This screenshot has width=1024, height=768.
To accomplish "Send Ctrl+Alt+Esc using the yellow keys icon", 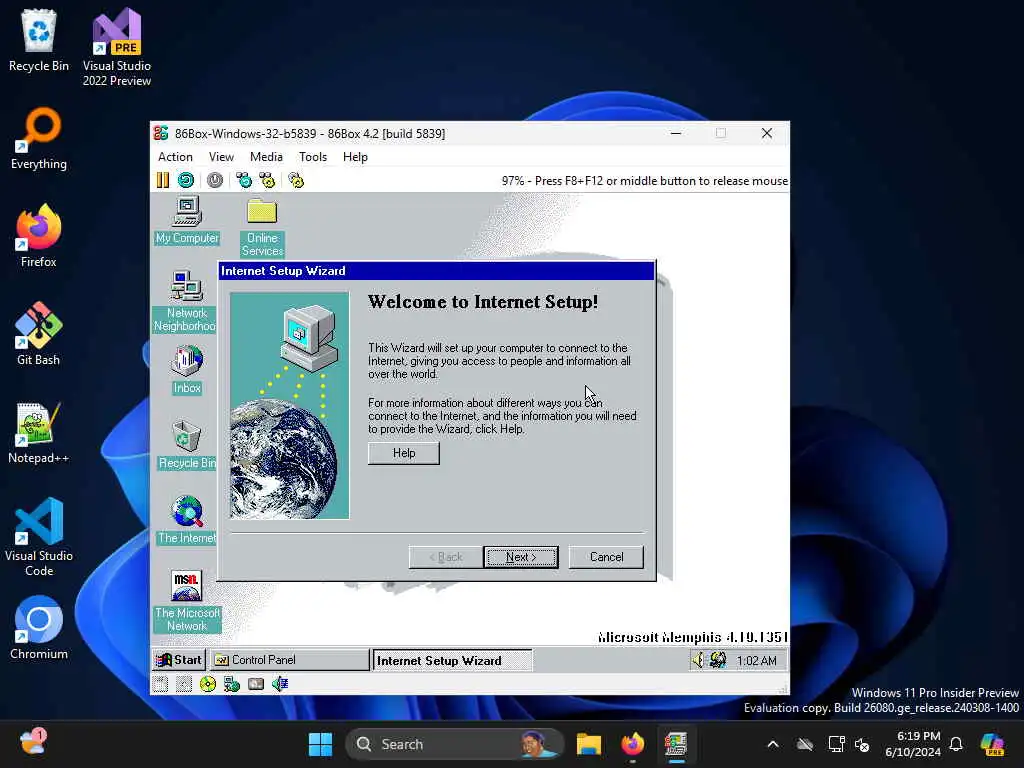I will (267, 180).
